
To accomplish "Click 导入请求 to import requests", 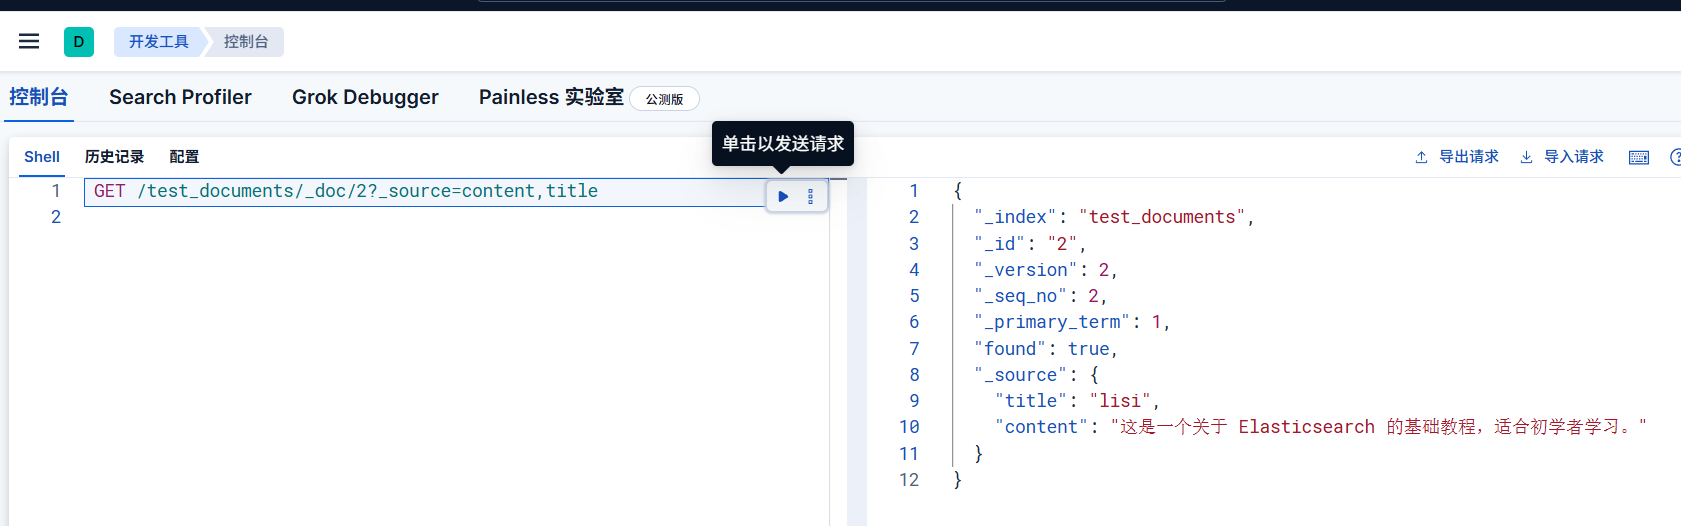I will 1562,157.
